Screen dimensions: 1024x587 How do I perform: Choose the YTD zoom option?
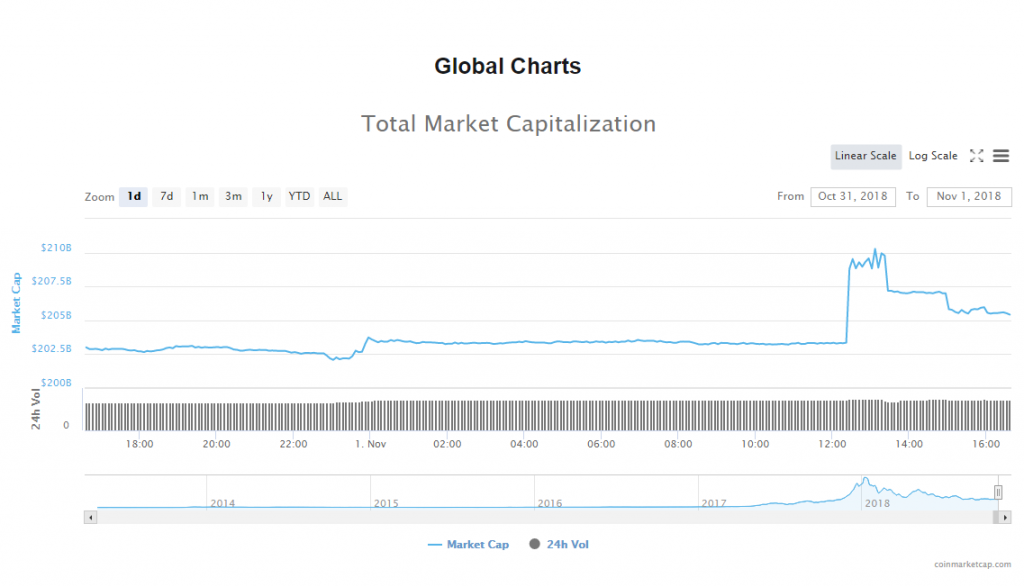click(x=299, y=197)
